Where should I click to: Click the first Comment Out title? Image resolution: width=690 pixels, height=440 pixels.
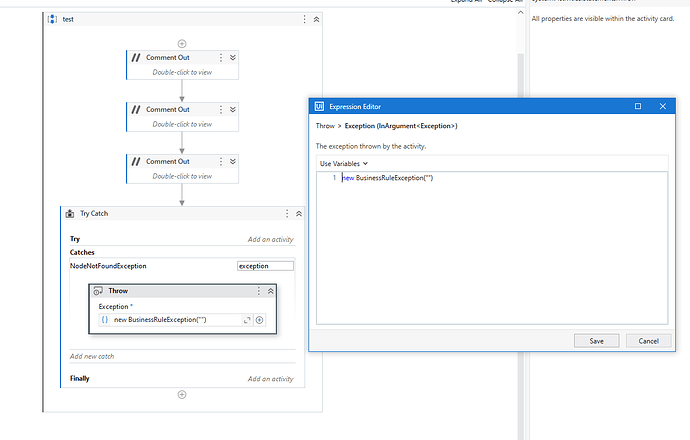pyautogui.click(x=168, y=58)
